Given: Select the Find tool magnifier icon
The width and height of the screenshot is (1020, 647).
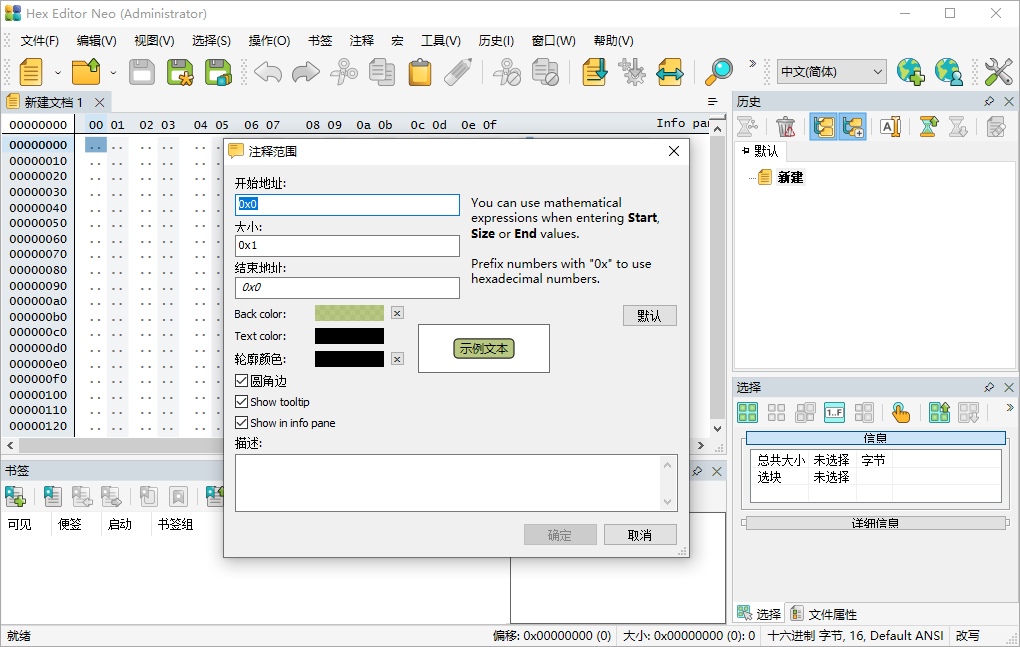Looking at the screenshot, I should tap(720, 72).
